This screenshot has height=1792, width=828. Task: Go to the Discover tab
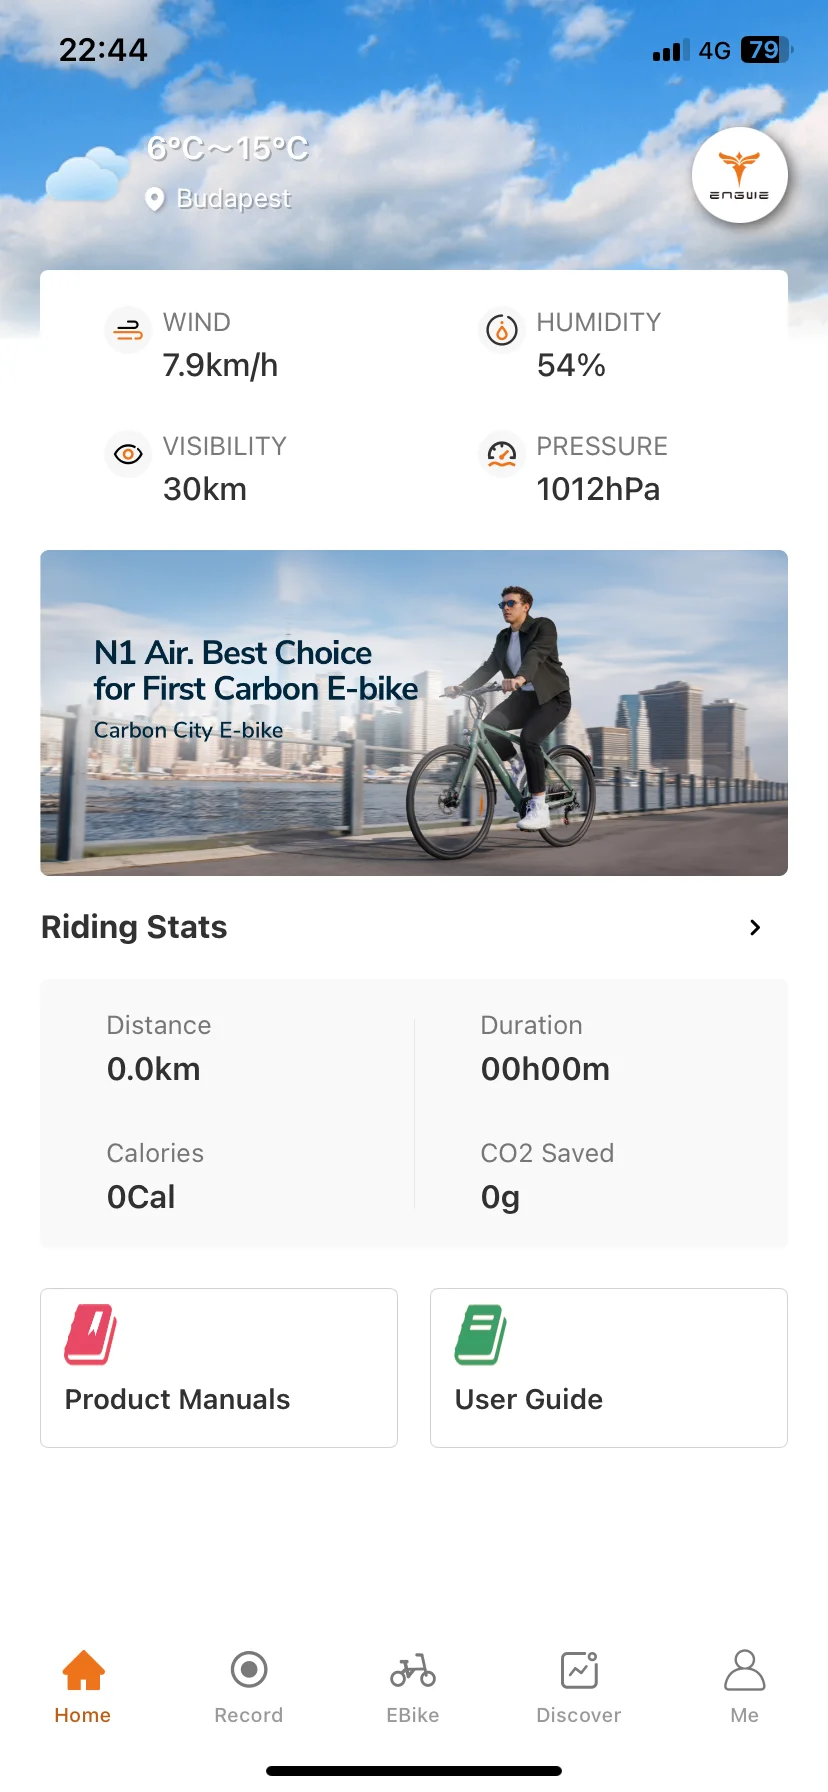pos(579,1686)
